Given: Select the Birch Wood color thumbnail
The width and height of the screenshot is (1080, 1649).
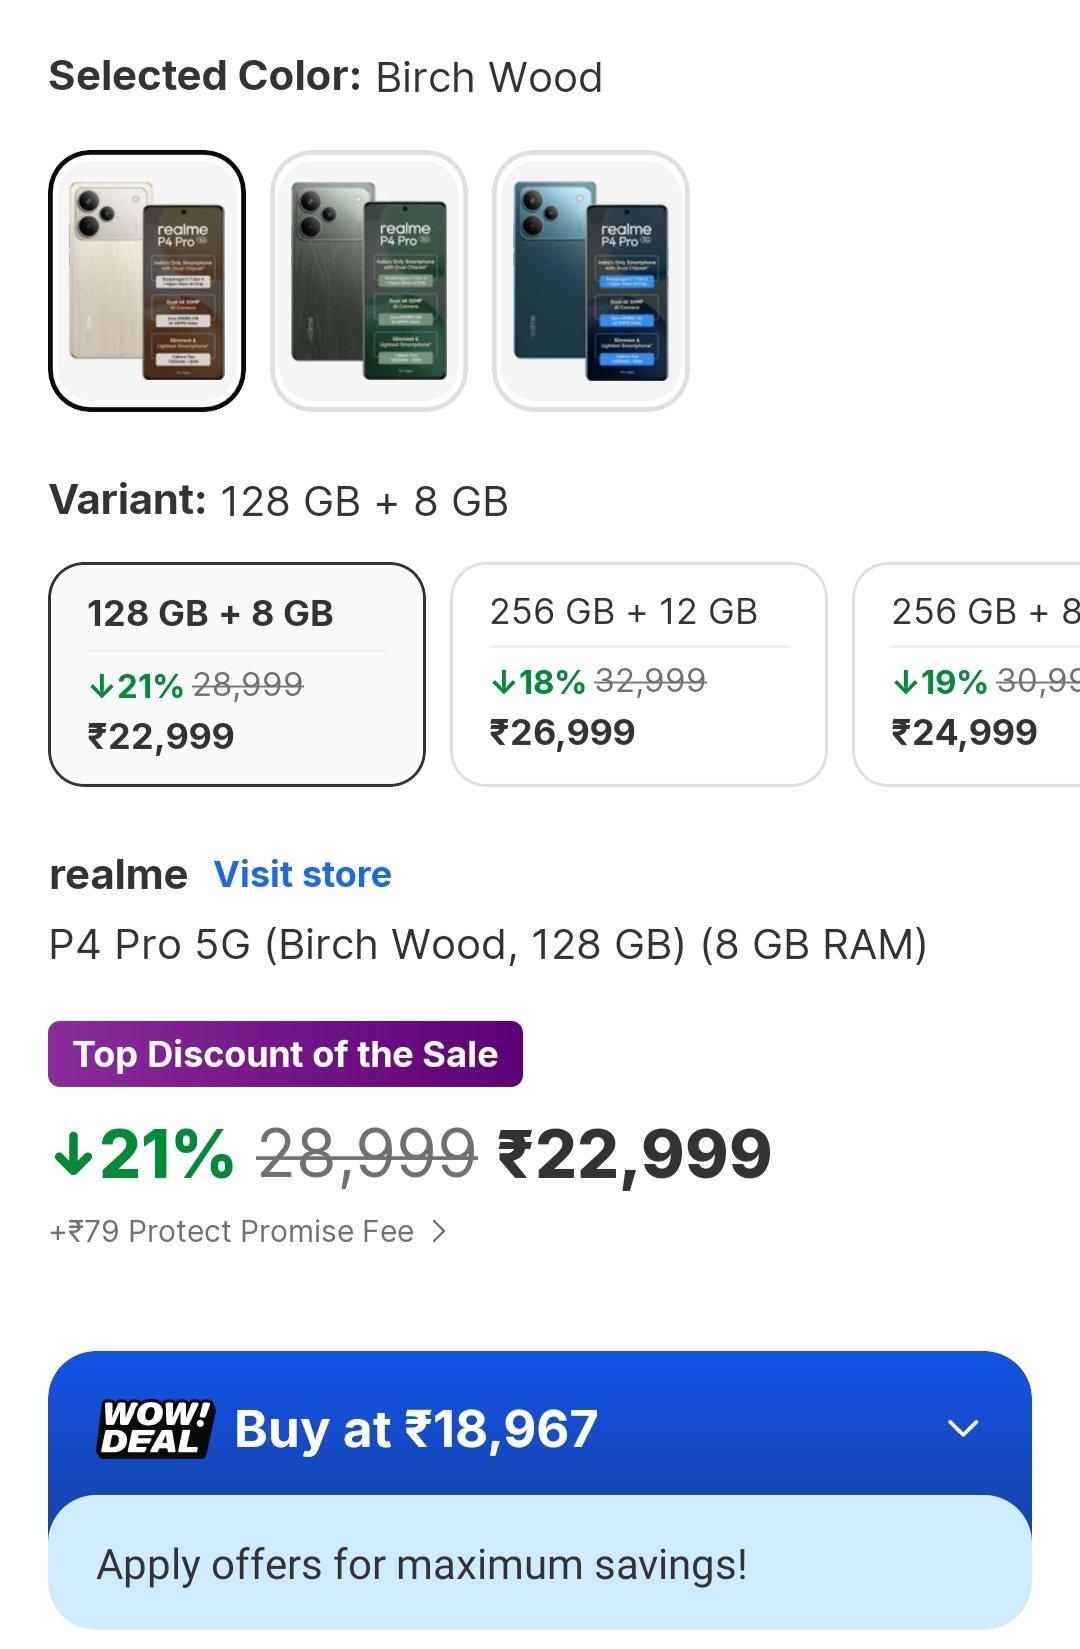Looking at the screenshot, I should pyautogui.click(x=147, y=281).
